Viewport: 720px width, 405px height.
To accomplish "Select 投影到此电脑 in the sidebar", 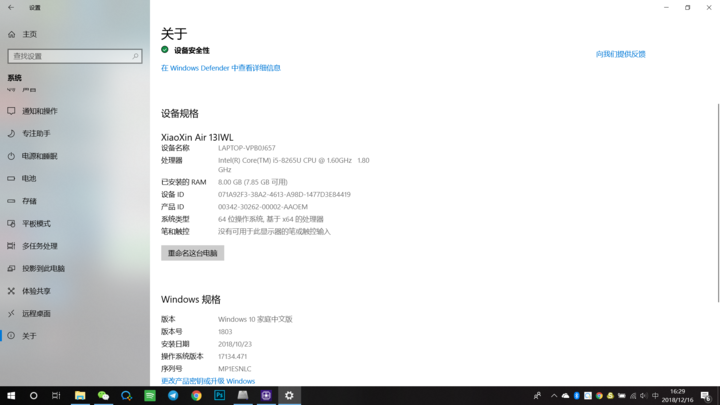I will (x=43, y=268).
